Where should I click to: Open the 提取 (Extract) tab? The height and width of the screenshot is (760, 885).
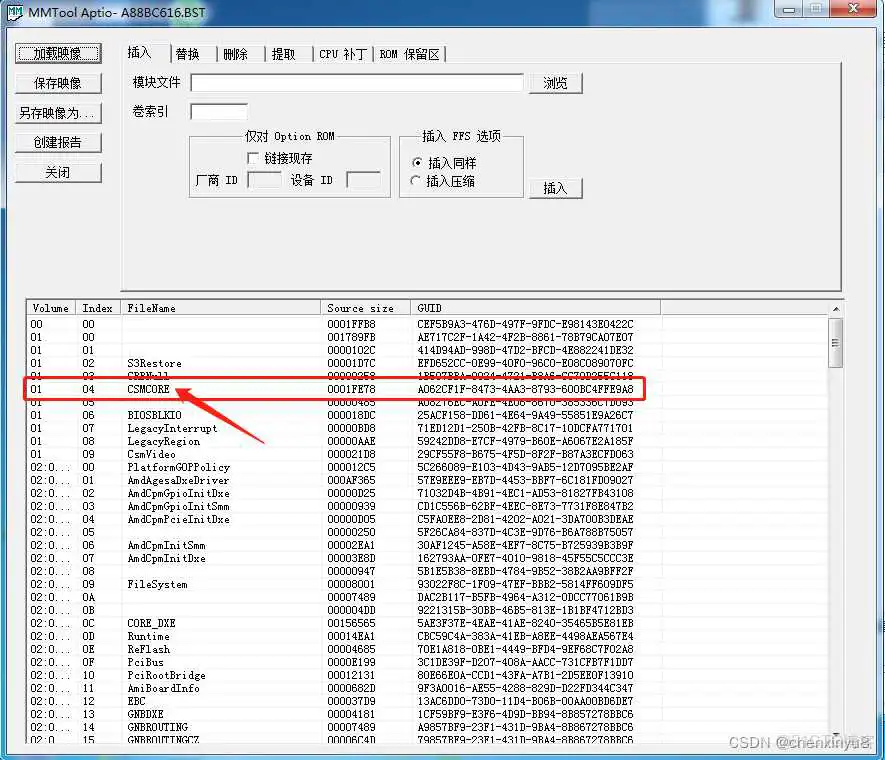coord(285,54)
